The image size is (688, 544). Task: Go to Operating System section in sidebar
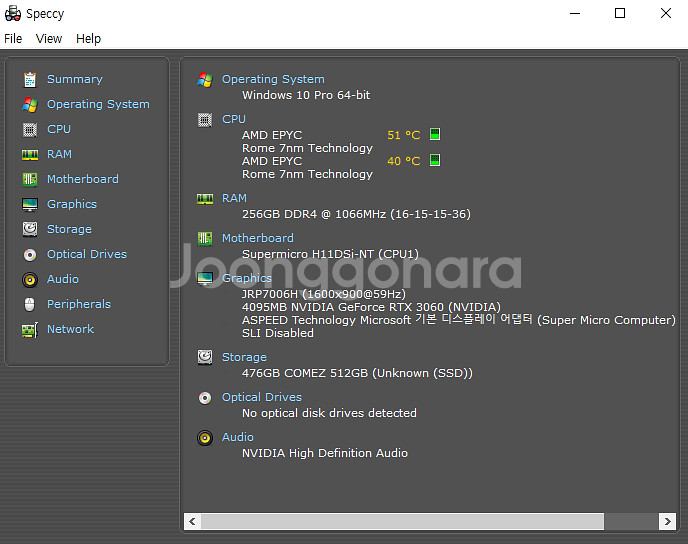tap(98, 104)
